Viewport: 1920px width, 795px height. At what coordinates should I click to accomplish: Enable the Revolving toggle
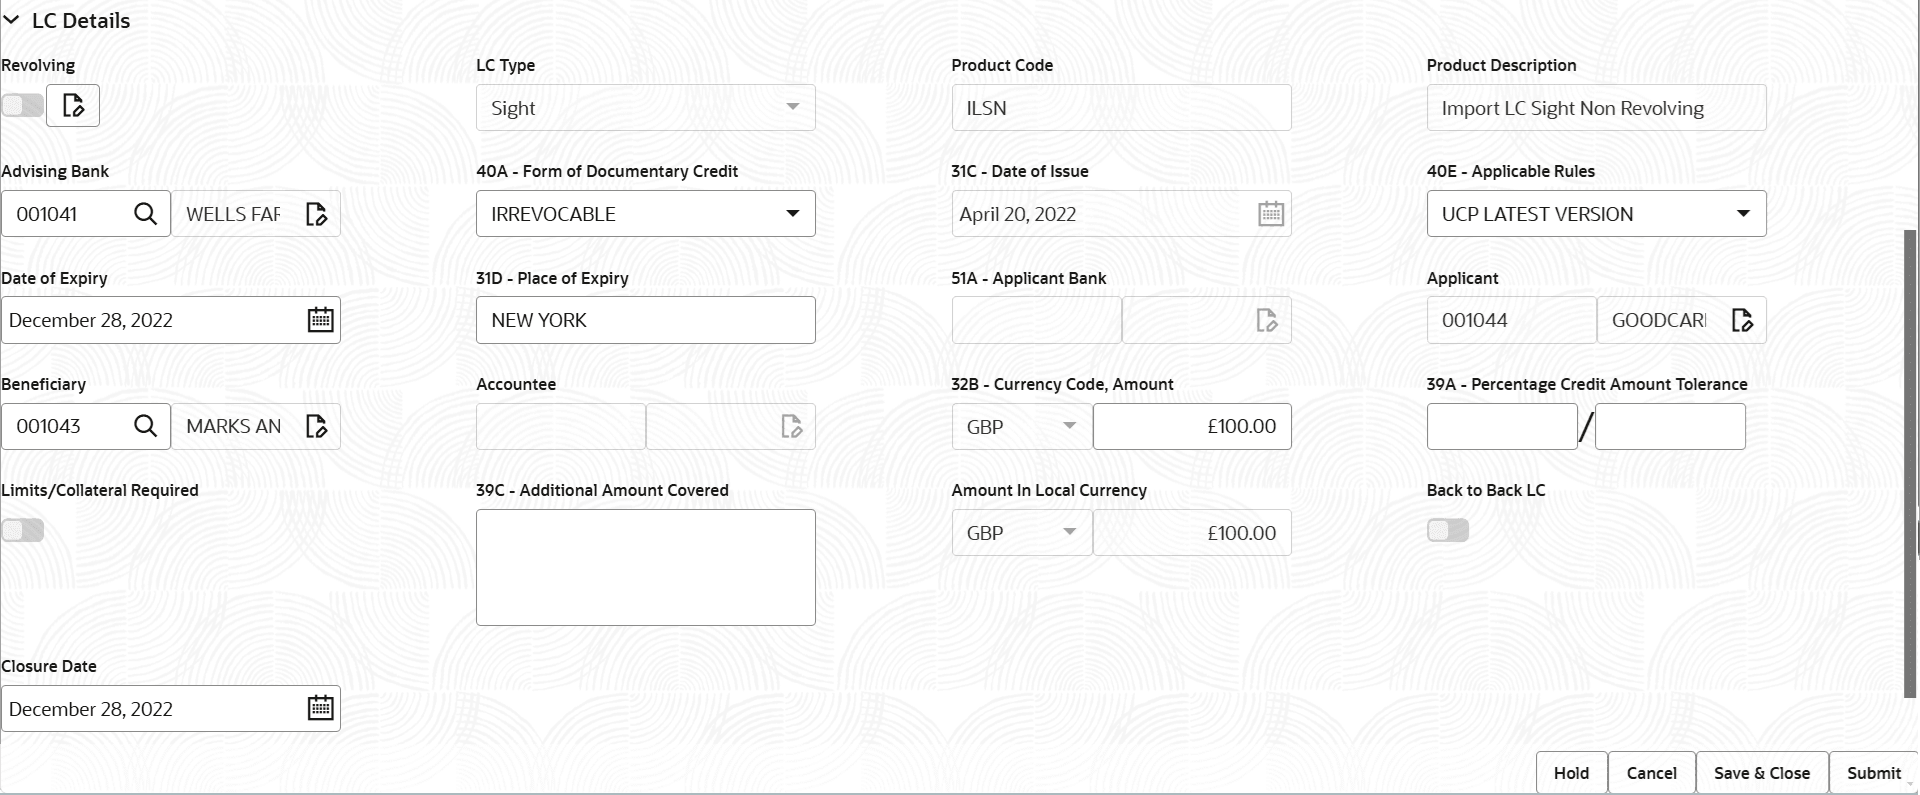click(22, 105)
